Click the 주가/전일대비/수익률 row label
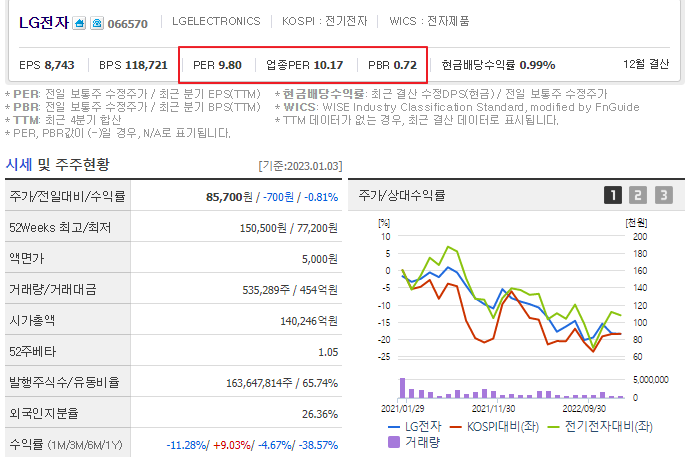 pyautogui.click(x=67, y=196)
